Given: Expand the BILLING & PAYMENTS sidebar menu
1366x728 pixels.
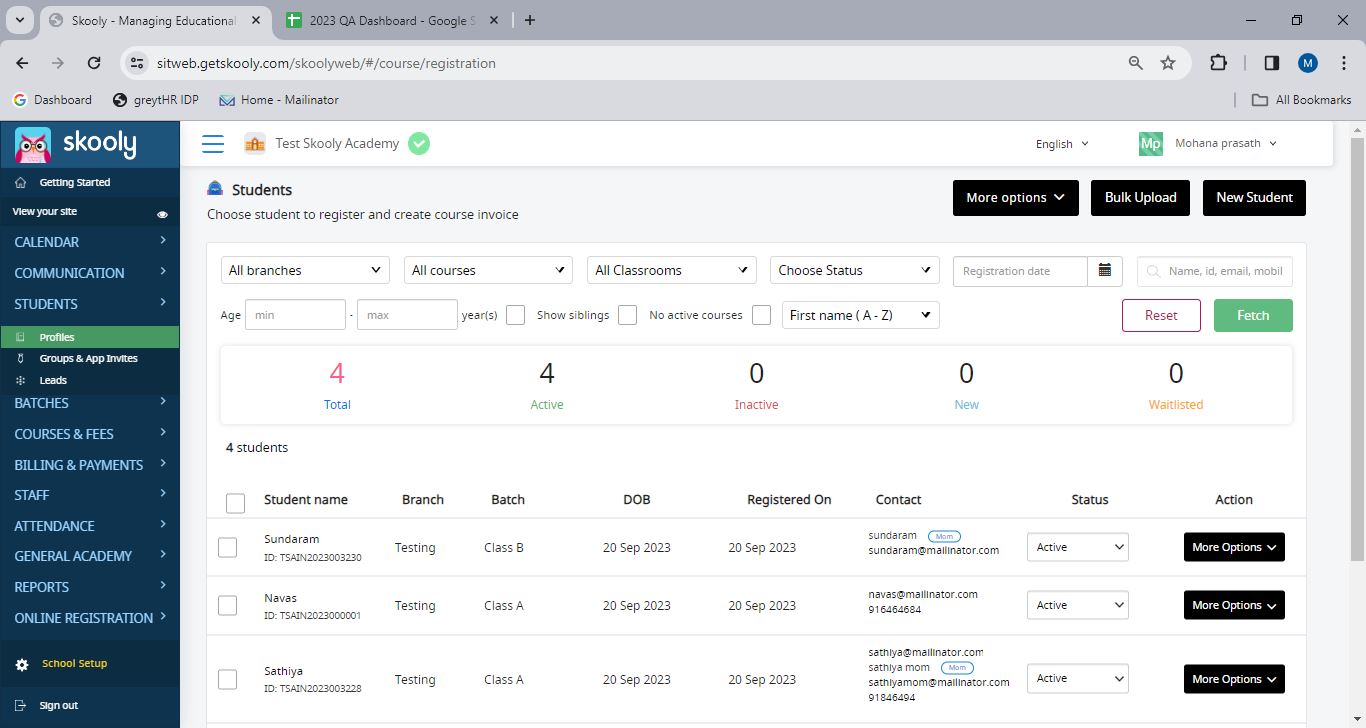Looking at the screenshot, I should [x=90, y=465].
